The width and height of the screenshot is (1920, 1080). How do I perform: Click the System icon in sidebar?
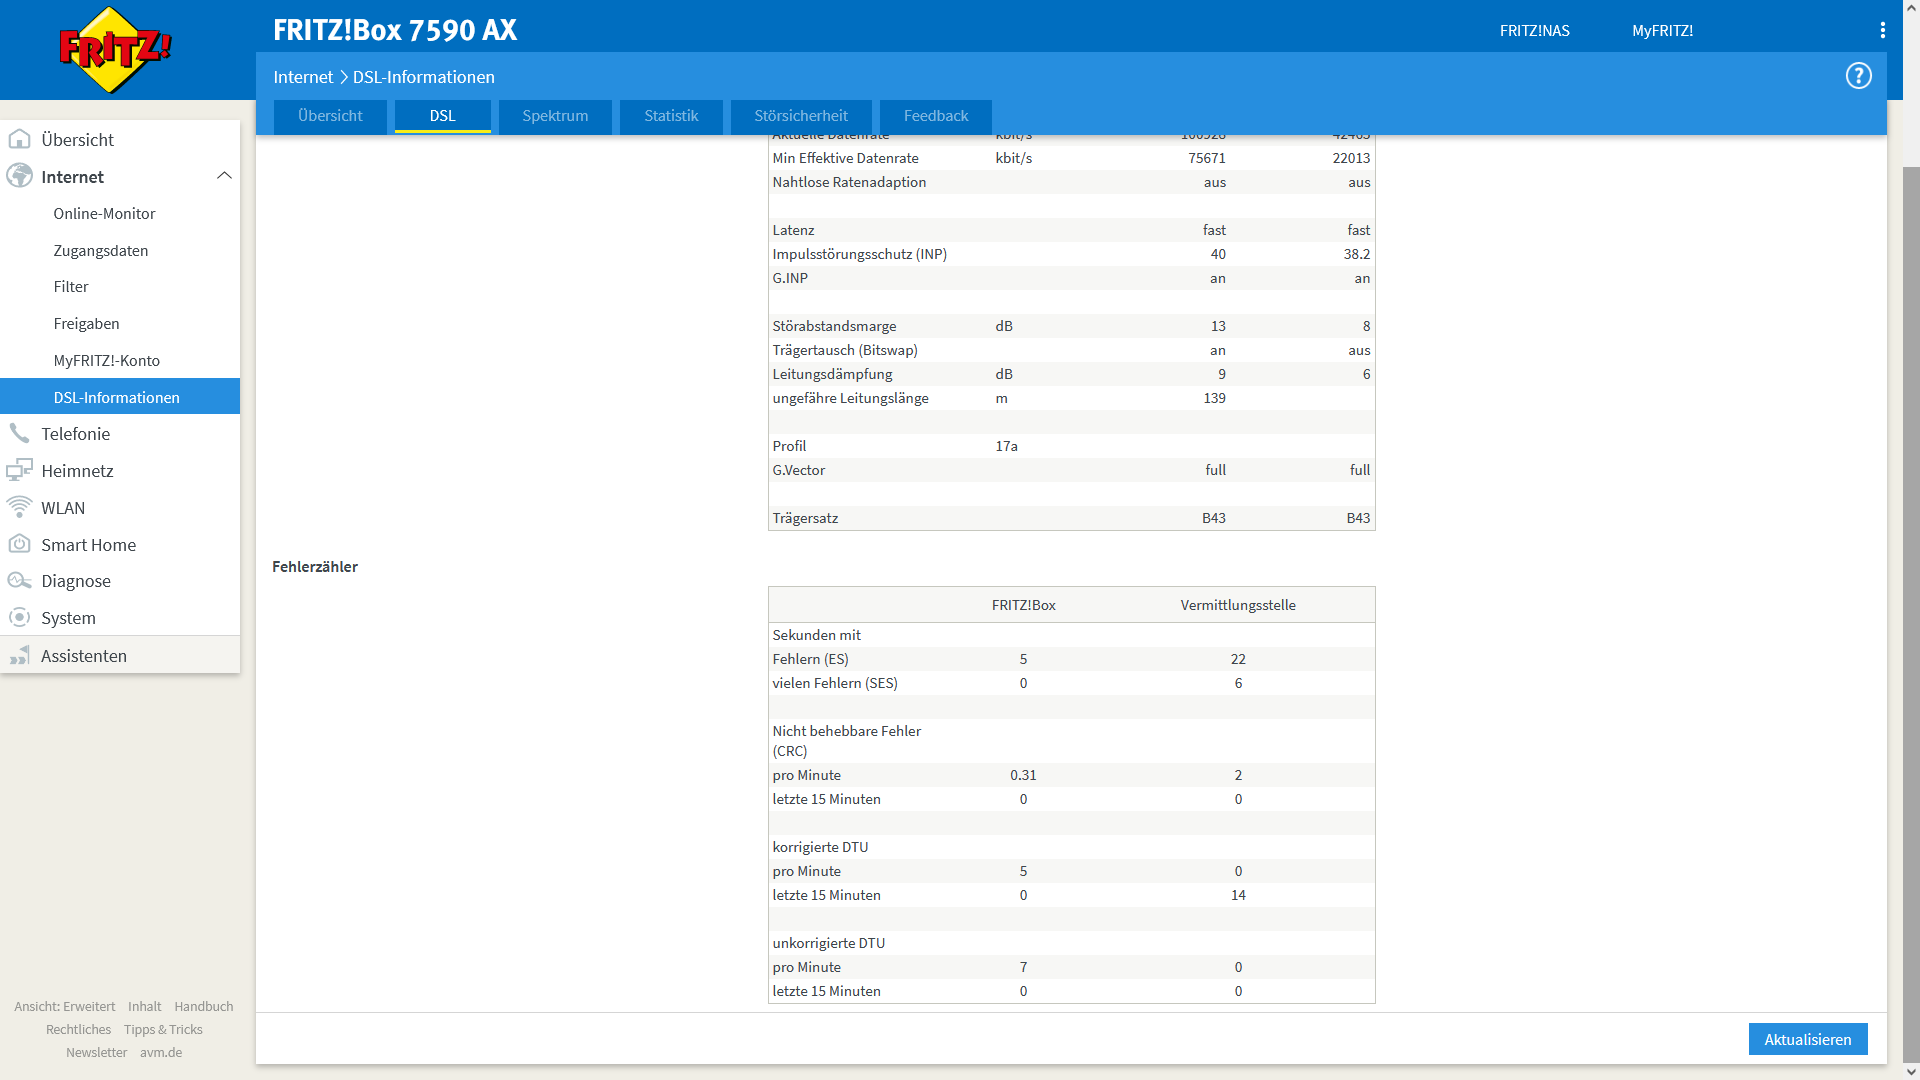tap(19, 618)
